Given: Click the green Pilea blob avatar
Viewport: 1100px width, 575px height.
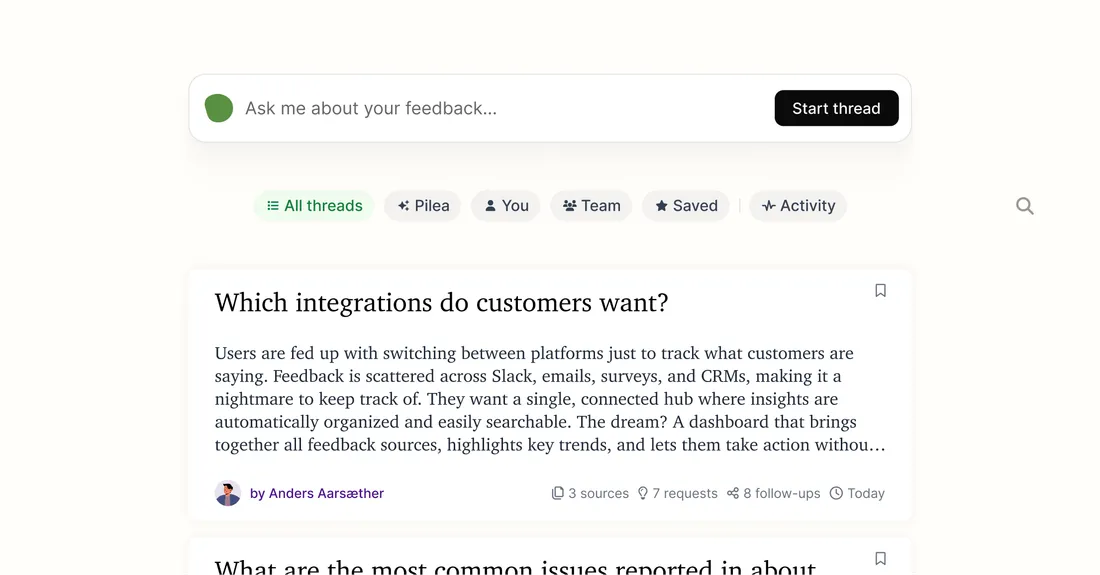Looking at the screenshot, I should coord(219,108).
